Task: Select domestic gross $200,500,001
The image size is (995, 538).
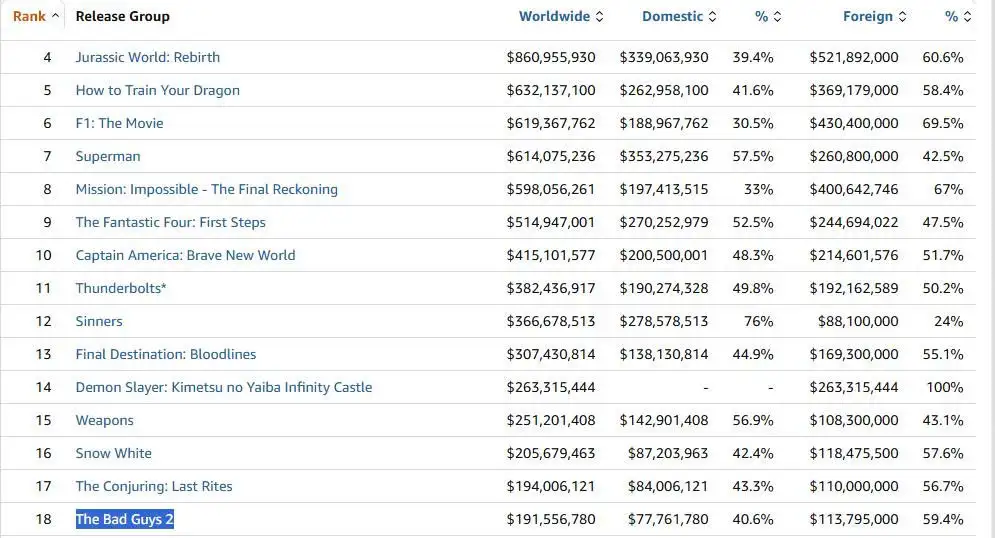Action: pyautogui.click(x=664, y=255)
